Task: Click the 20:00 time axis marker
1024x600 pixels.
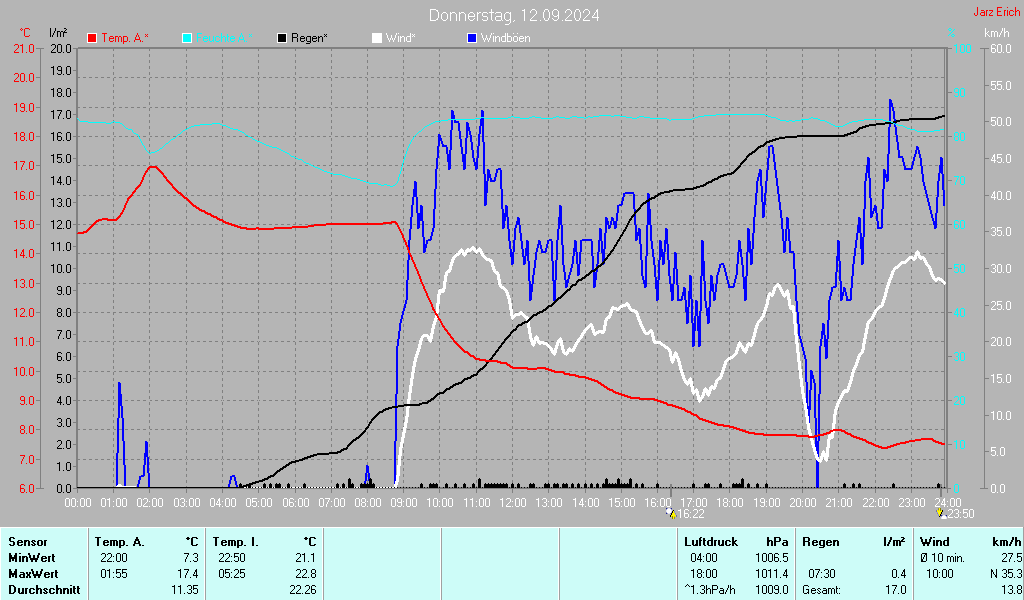Action: coord(802,501)
